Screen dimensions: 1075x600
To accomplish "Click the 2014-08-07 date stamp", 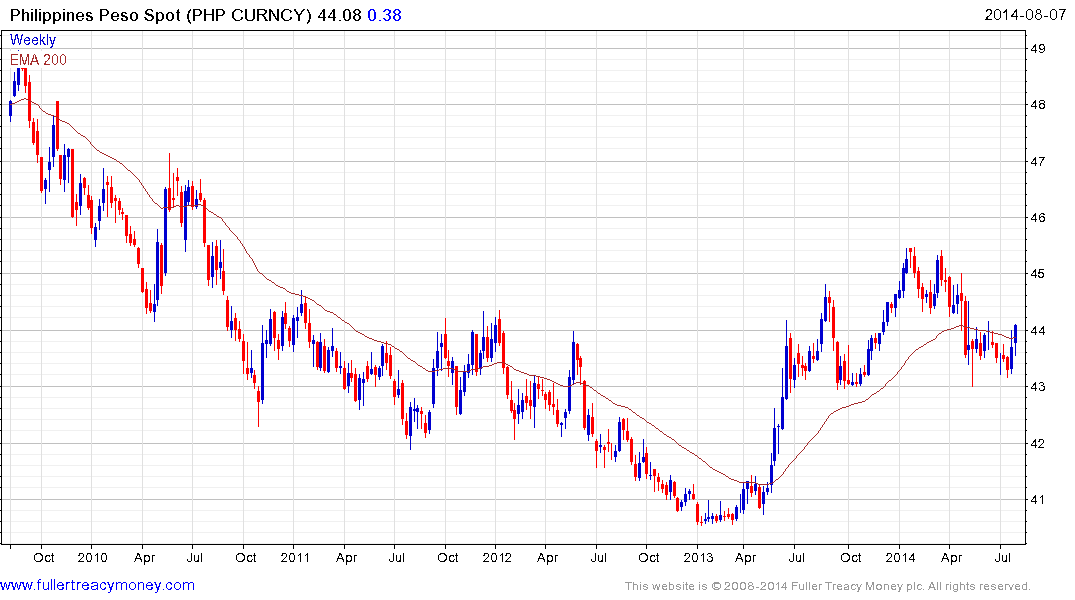I will [1025, 14].
